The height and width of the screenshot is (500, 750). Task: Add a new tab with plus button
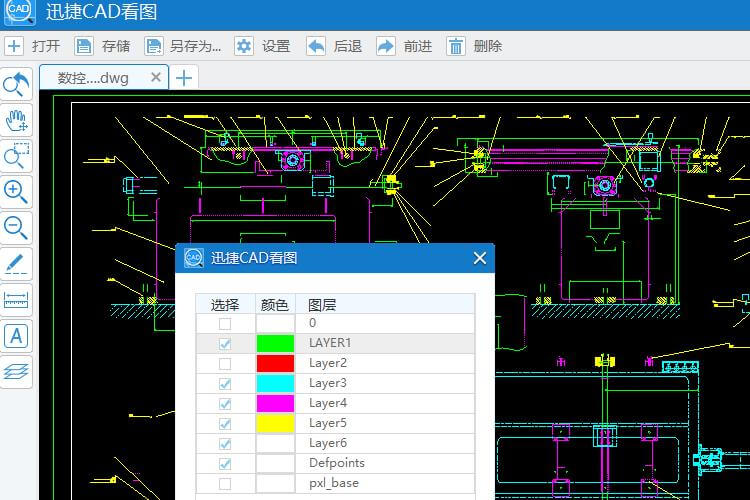[184, 78]
